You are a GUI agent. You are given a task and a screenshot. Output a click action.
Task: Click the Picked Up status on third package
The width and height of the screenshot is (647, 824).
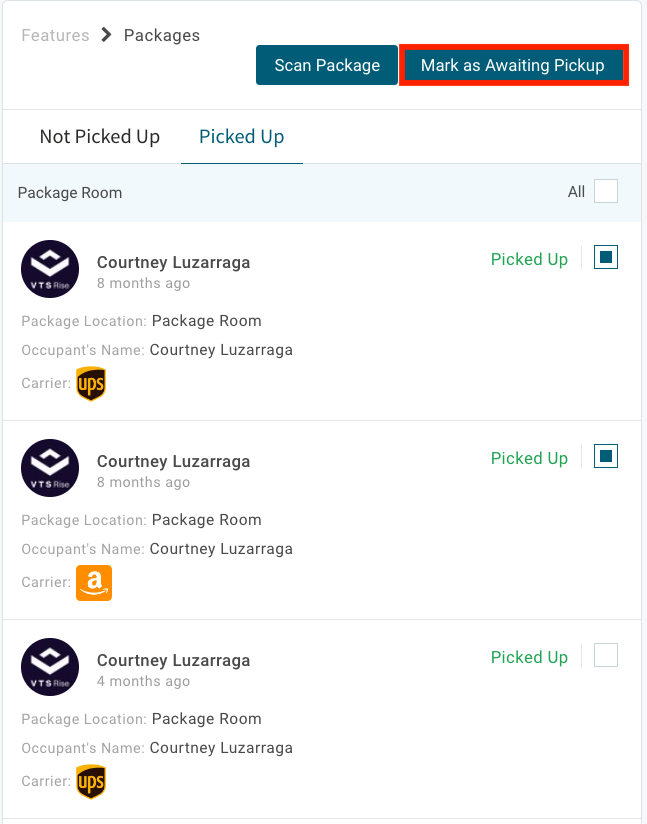[x=529, y=657]
